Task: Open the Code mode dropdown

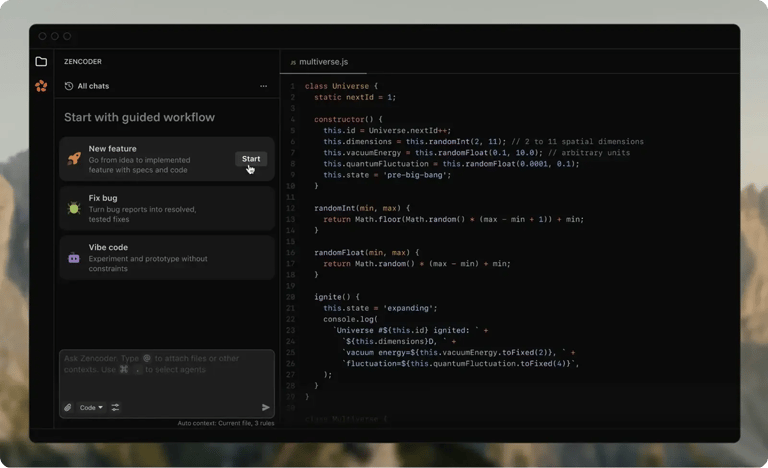Action: 91,407
